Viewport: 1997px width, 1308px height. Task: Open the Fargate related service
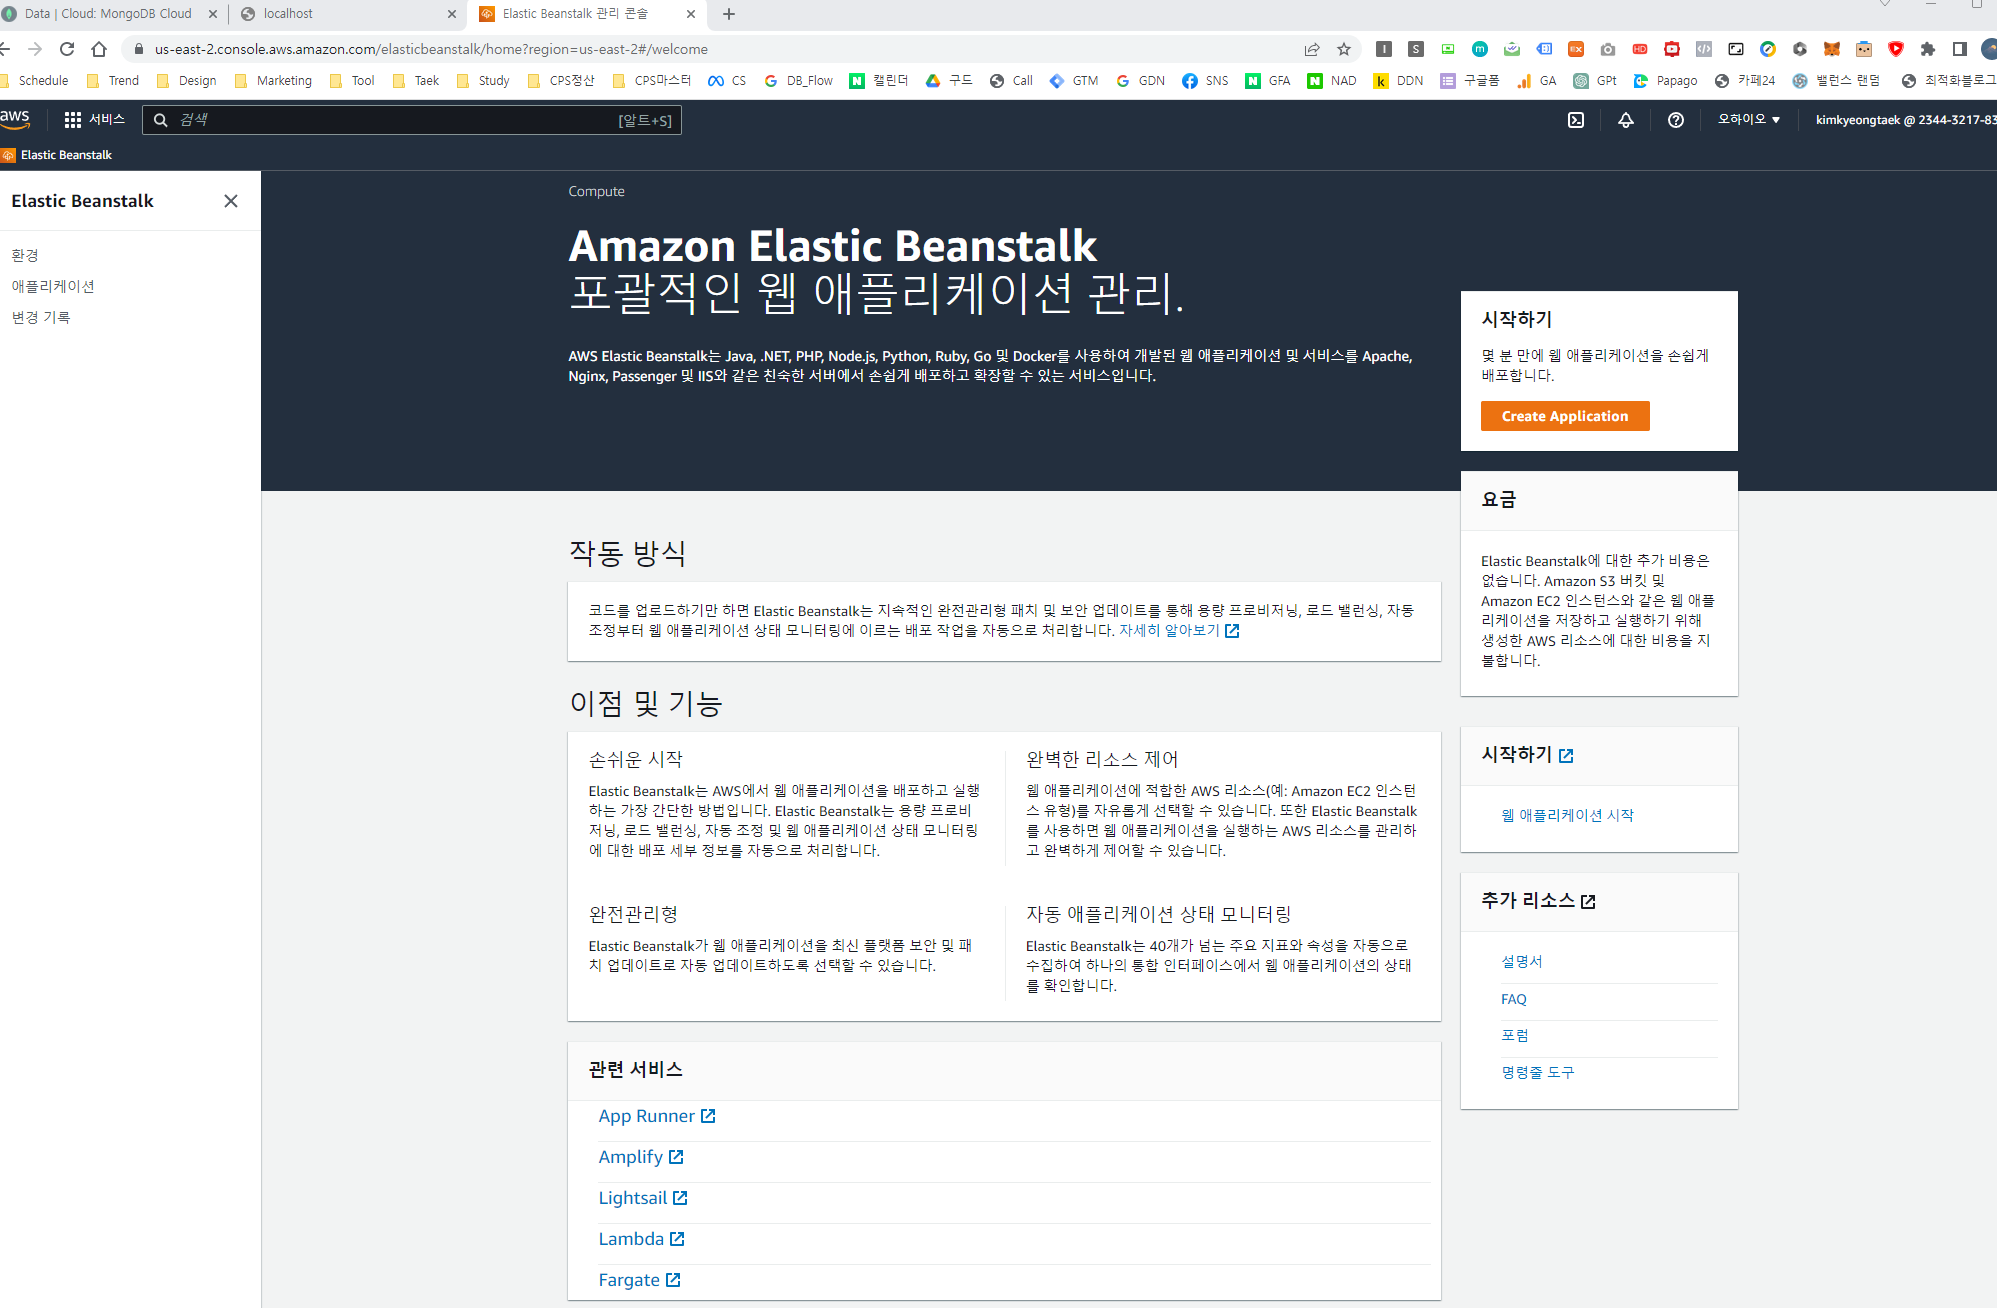pyautogui.click(x=639, y=1280)
